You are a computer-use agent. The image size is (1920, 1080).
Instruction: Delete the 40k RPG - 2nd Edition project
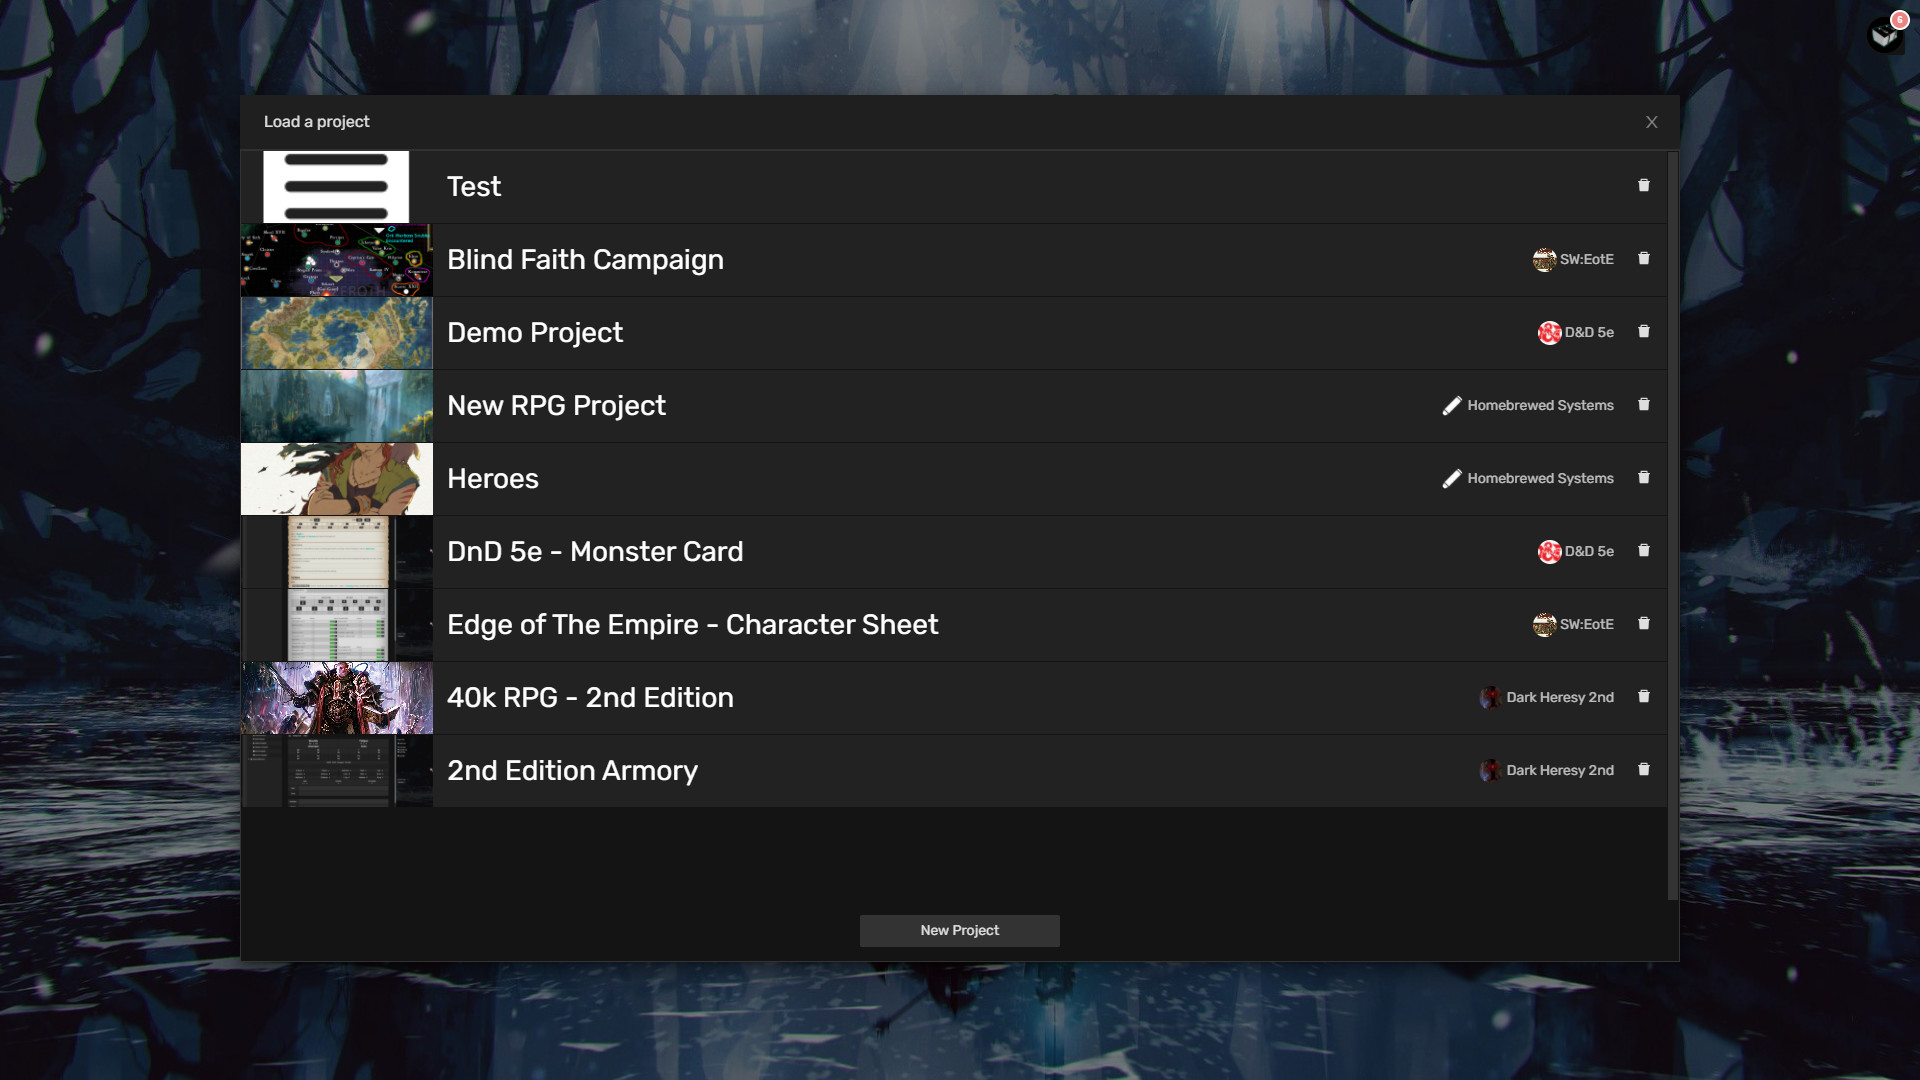click(x=1643, y=696)
